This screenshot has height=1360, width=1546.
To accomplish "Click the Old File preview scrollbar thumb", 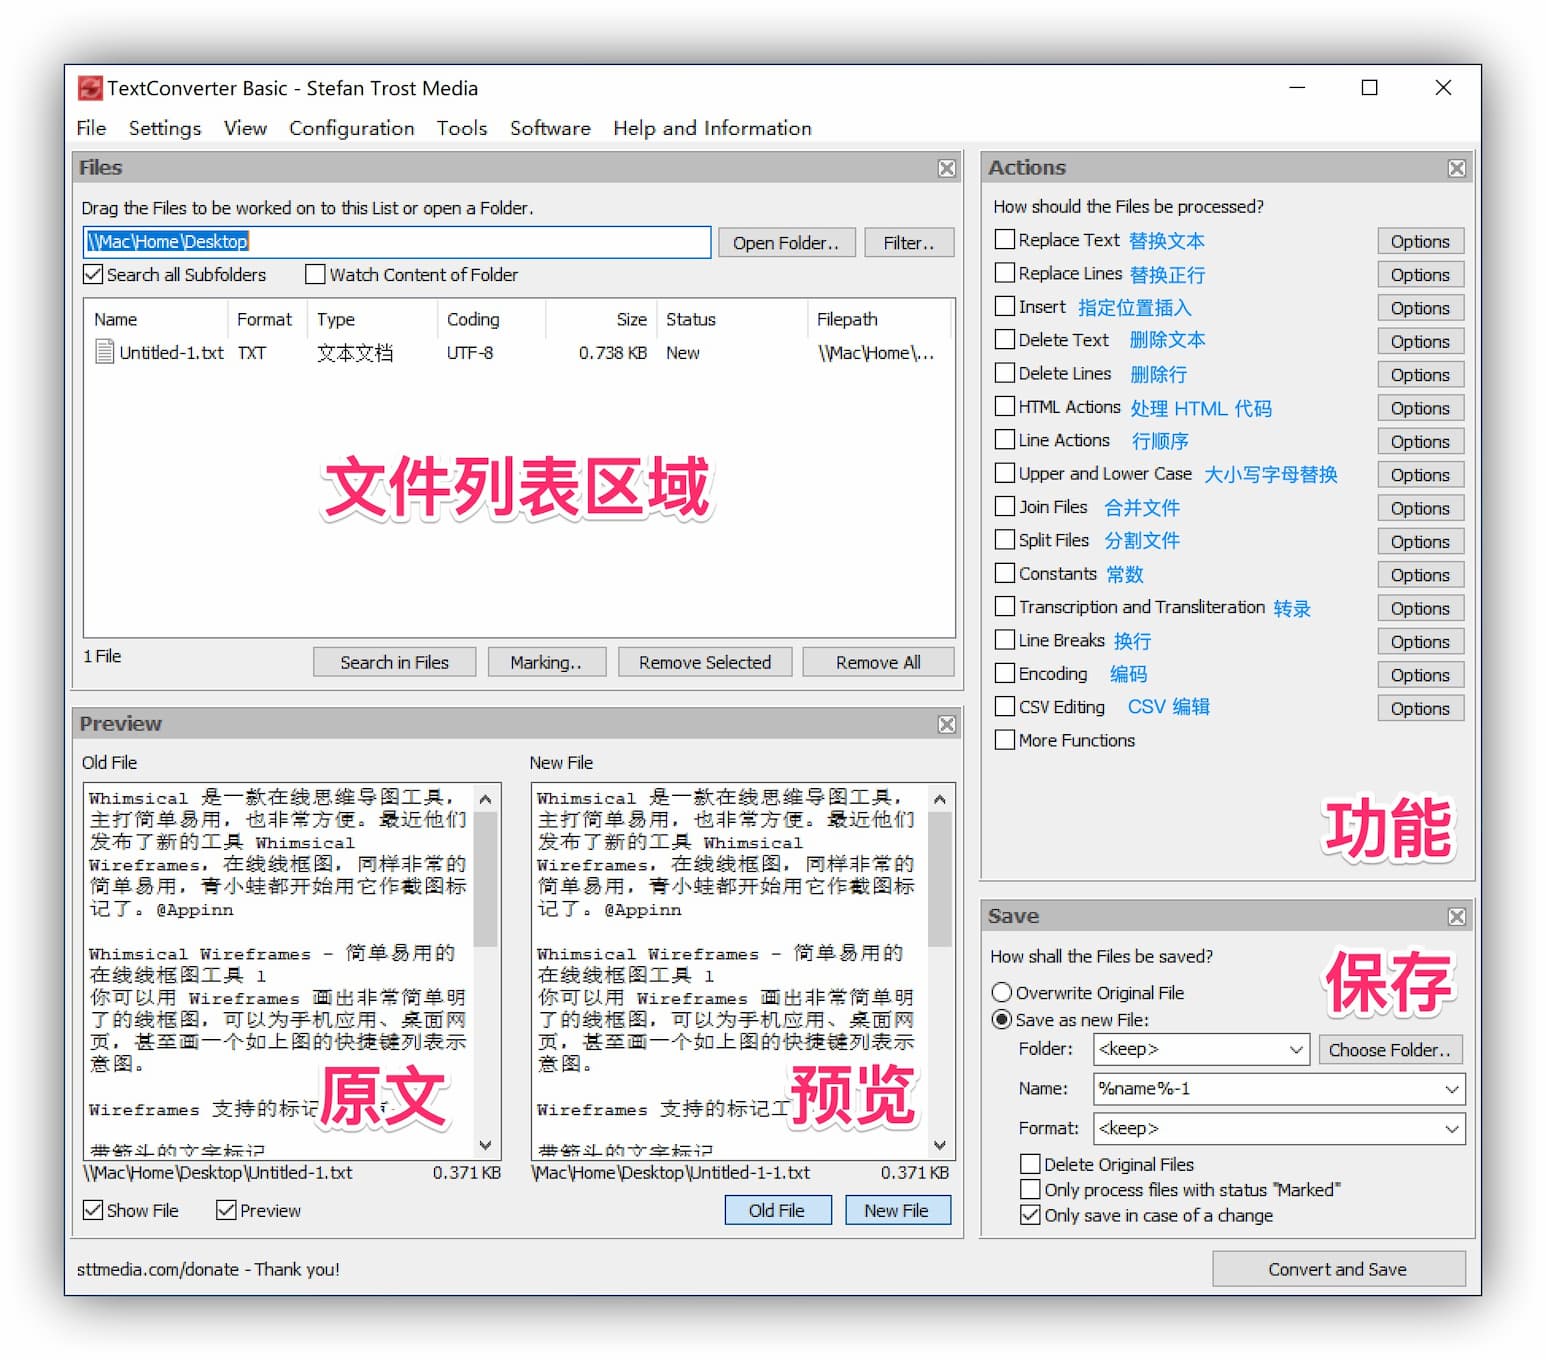I will (x=485, y=878).
